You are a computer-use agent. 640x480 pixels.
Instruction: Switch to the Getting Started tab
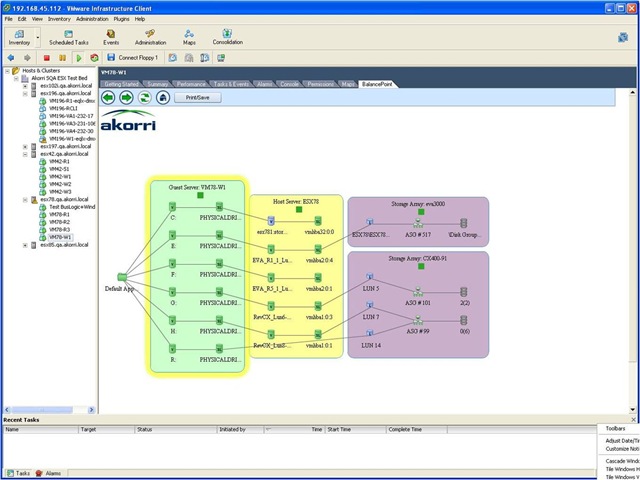pyautogui.click(x=122, y=84)
